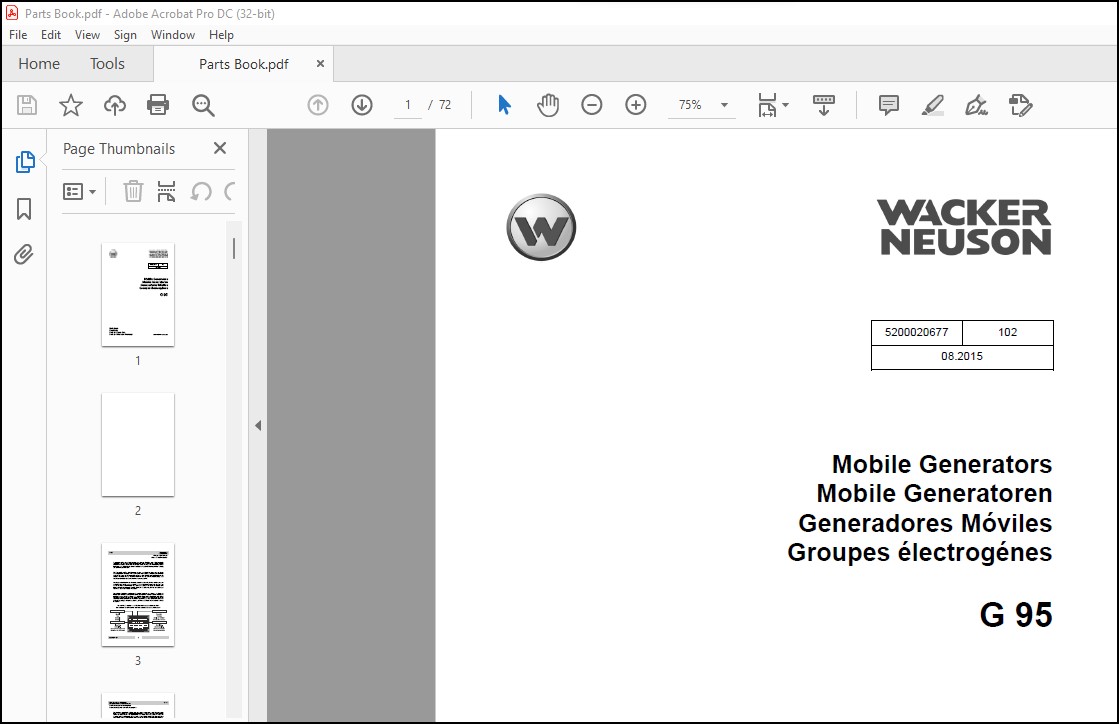
Task: Zoom out with minus icon
Action: [x=592, y=105]
